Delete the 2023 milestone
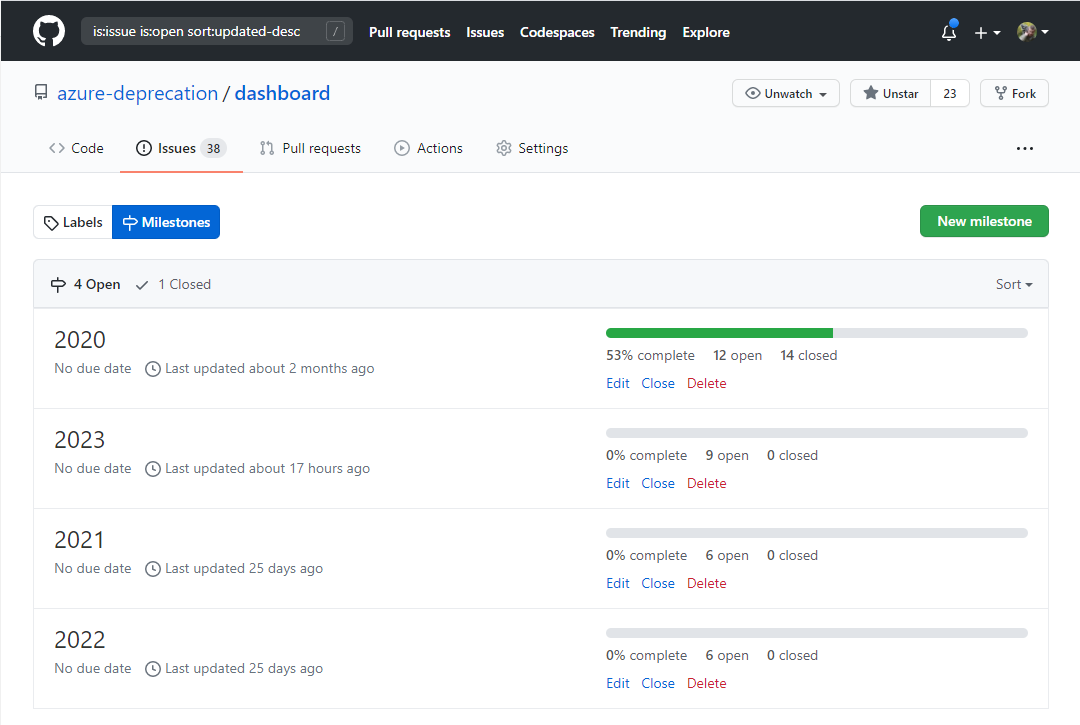This screenshot has width=1080, height=725. click(x=707, y=483)
